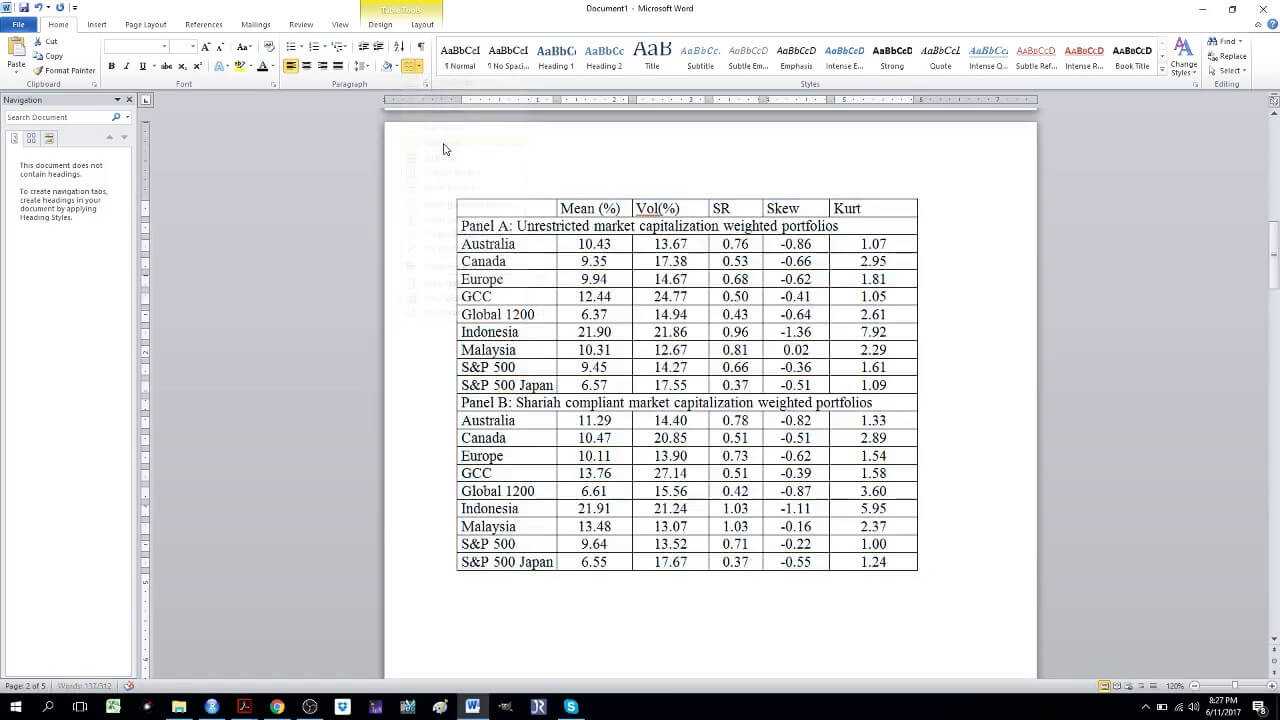
Task: Center align the text
Action: pyautogui.click(x=306, y=66)
